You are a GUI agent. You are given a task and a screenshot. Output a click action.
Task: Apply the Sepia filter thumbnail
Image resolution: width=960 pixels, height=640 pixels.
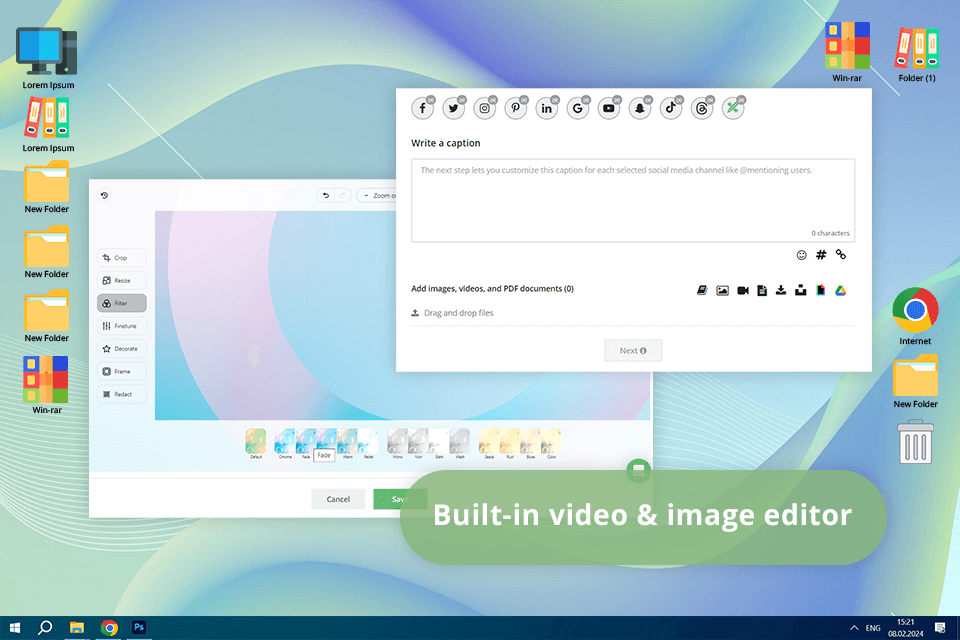click(x=489, y=443)
